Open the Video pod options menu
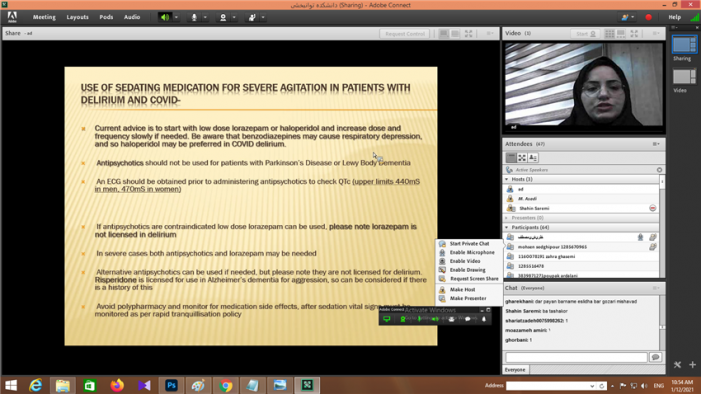 [x=656, y=34]
